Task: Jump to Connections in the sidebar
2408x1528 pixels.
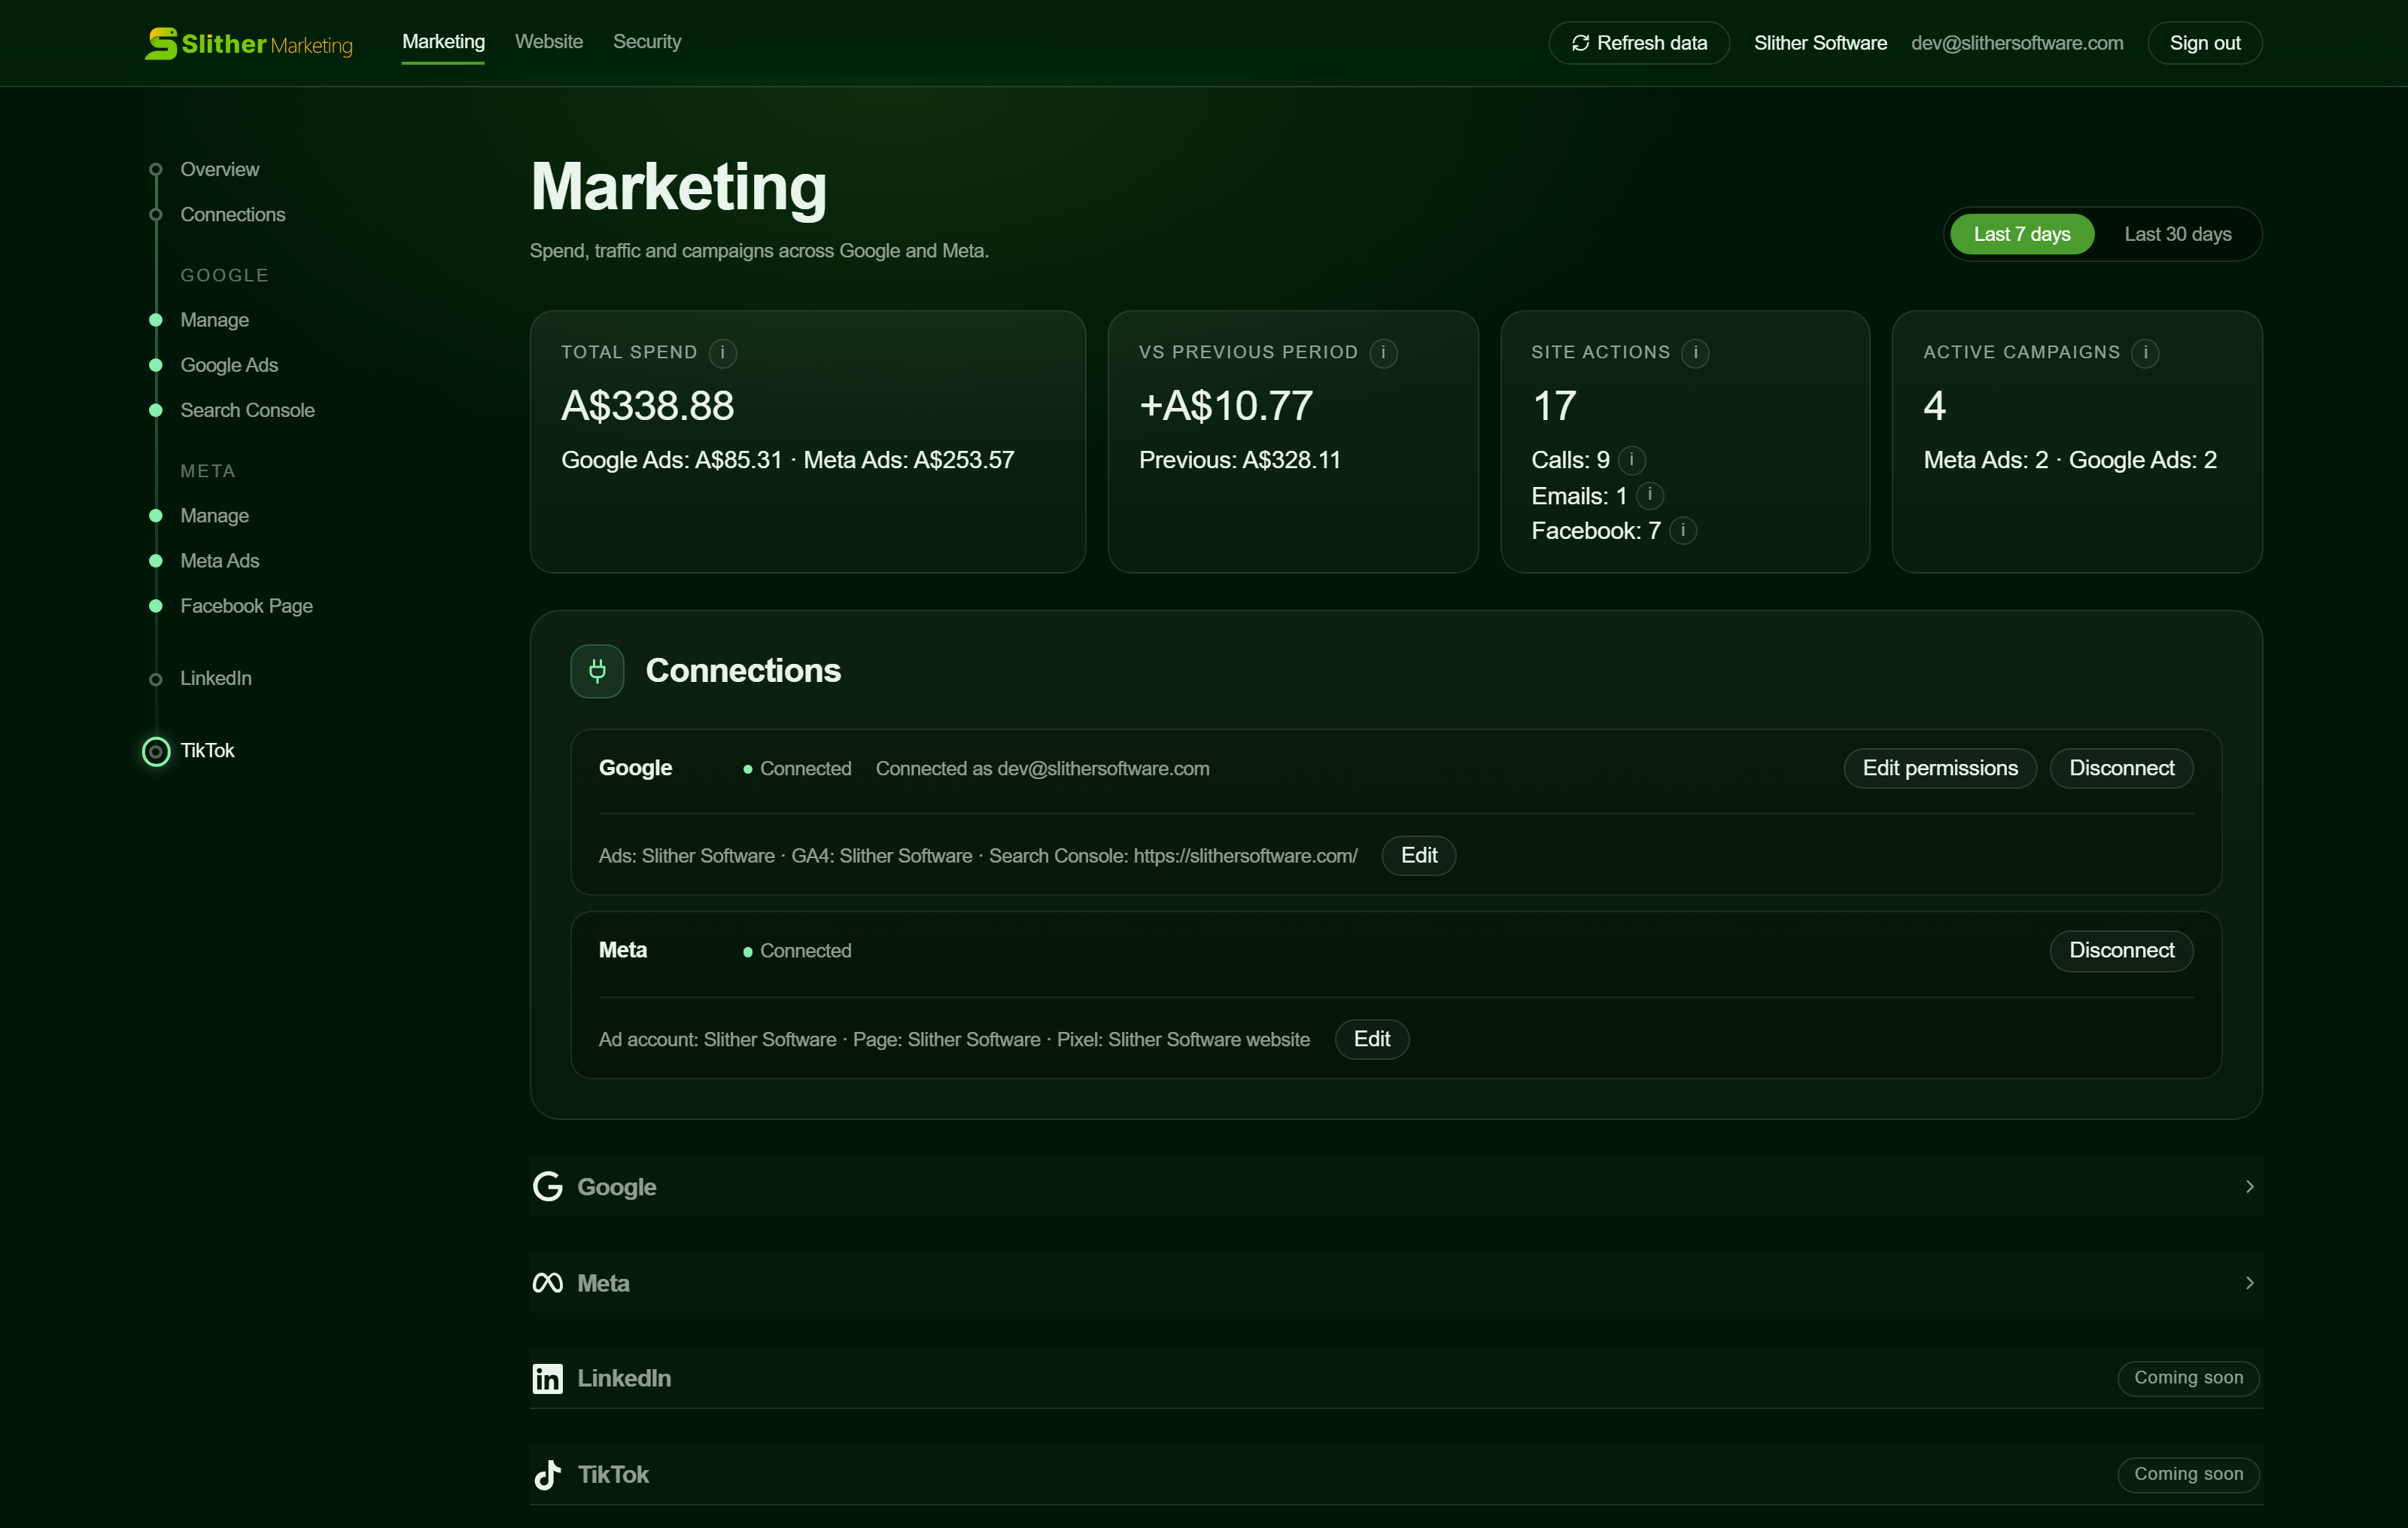Action: pos(232,214)
